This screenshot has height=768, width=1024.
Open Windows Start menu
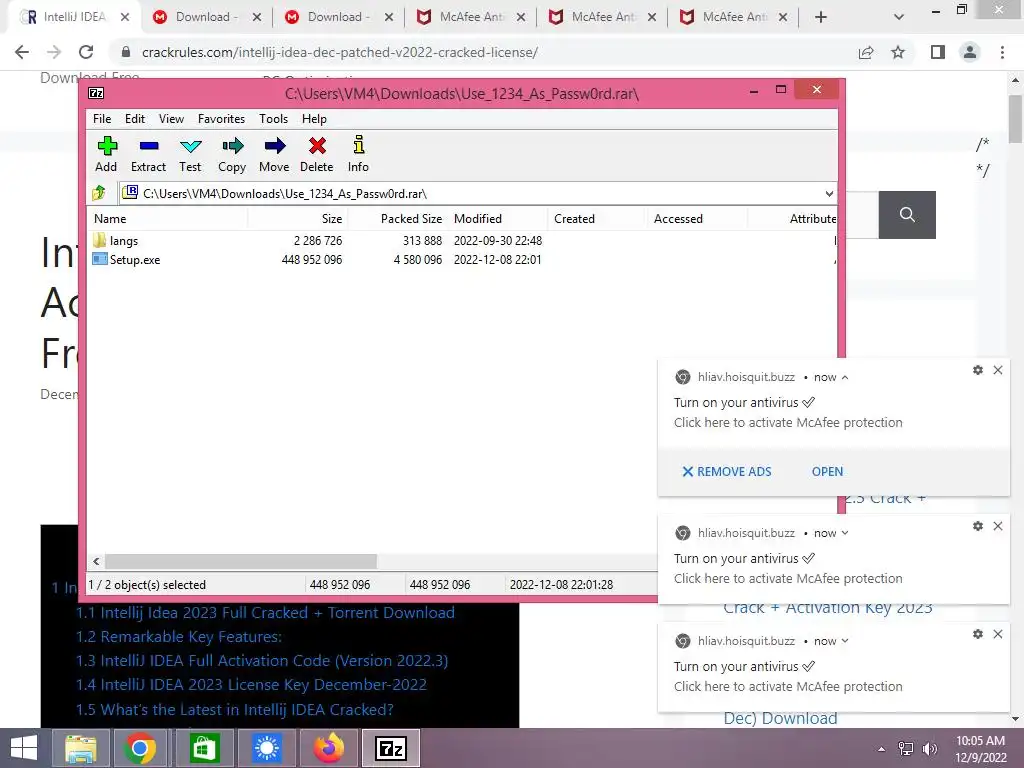[x=24, y=748]
